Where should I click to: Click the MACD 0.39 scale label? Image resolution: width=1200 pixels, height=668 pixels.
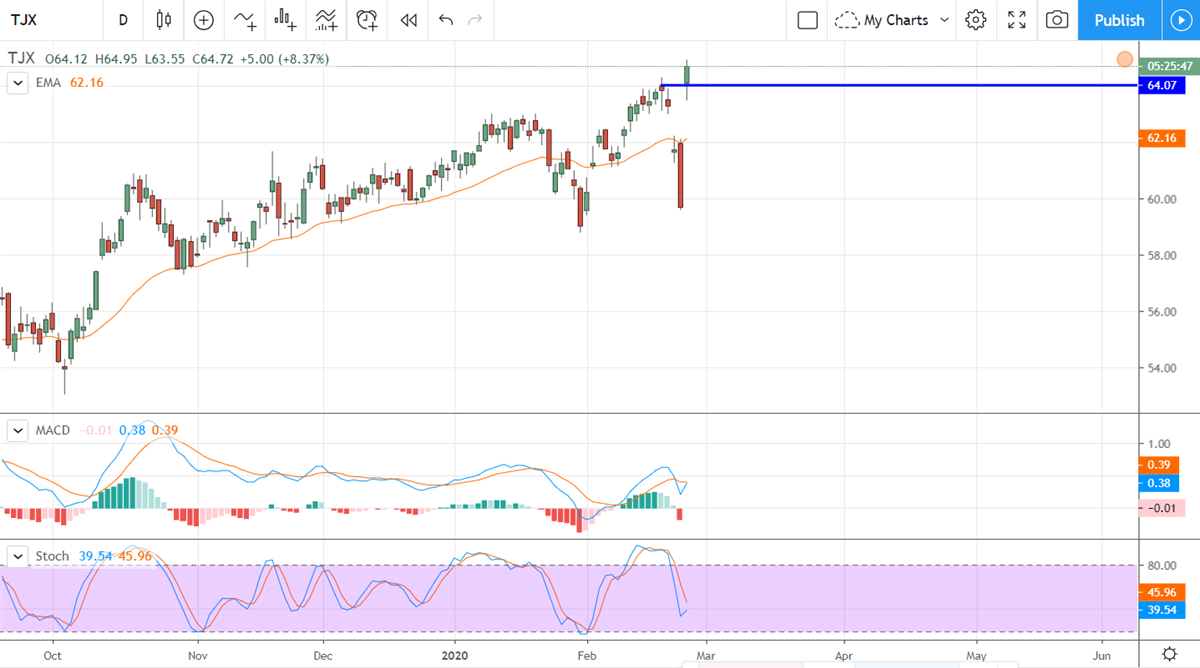click(1161, 465)
